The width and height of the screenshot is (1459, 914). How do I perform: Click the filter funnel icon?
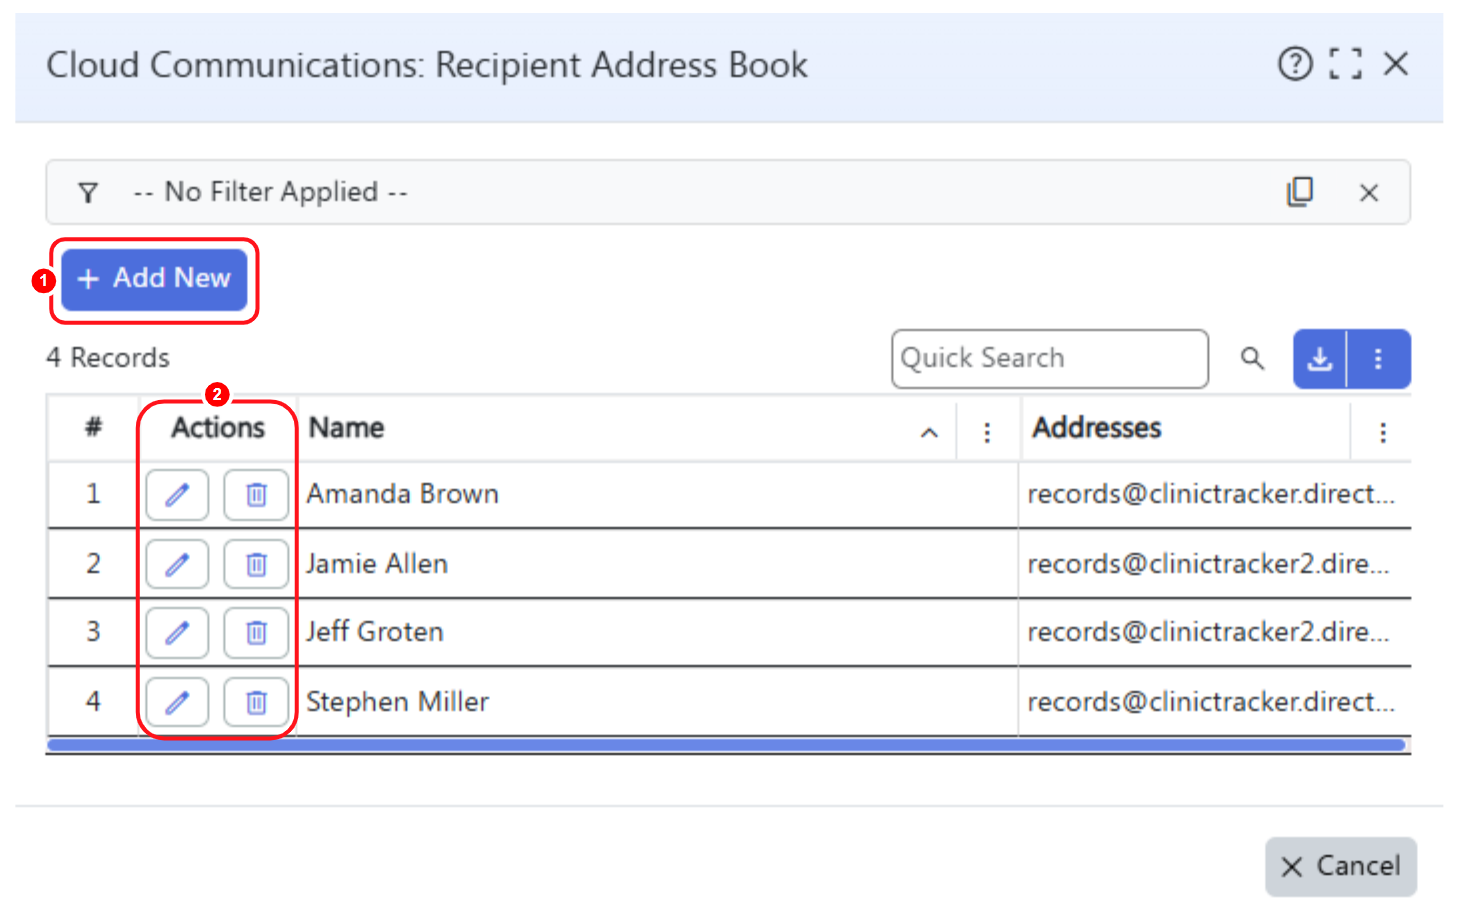[88, 192]
